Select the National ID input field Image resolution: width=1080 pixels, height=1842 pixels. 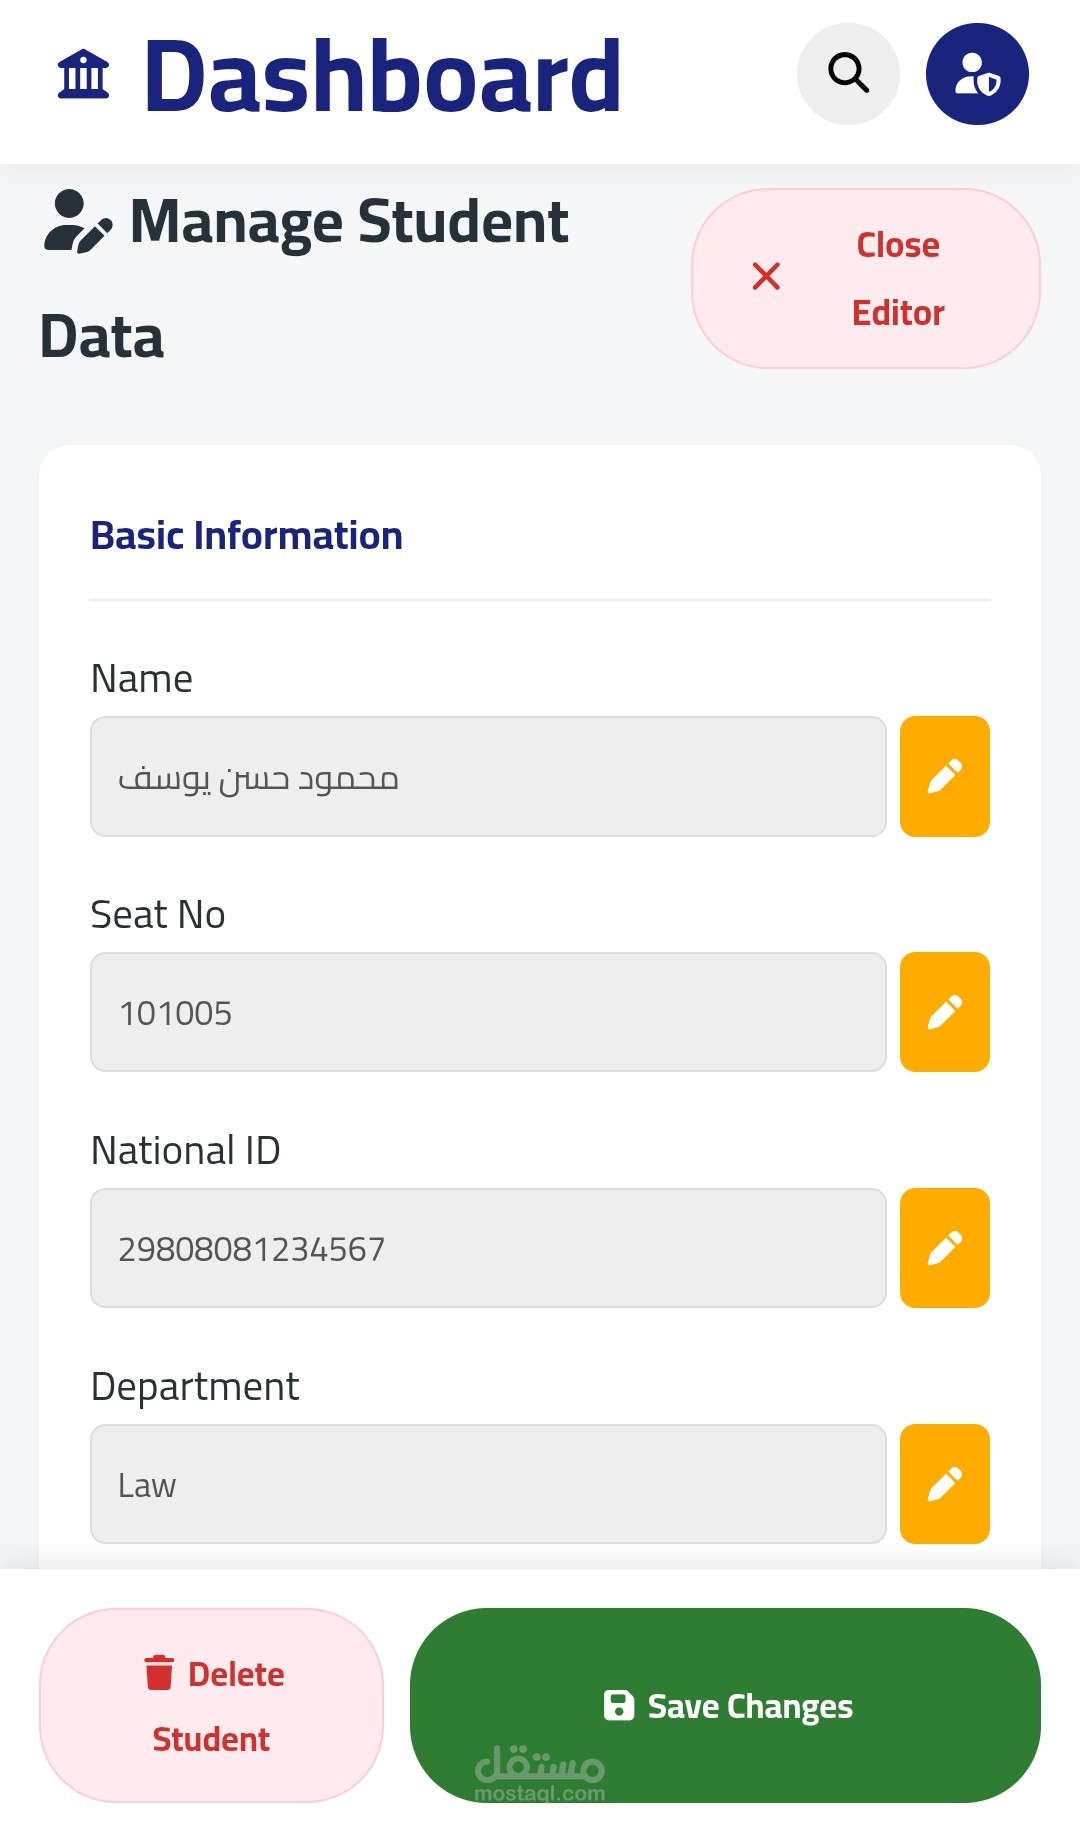coord(488,1249)
